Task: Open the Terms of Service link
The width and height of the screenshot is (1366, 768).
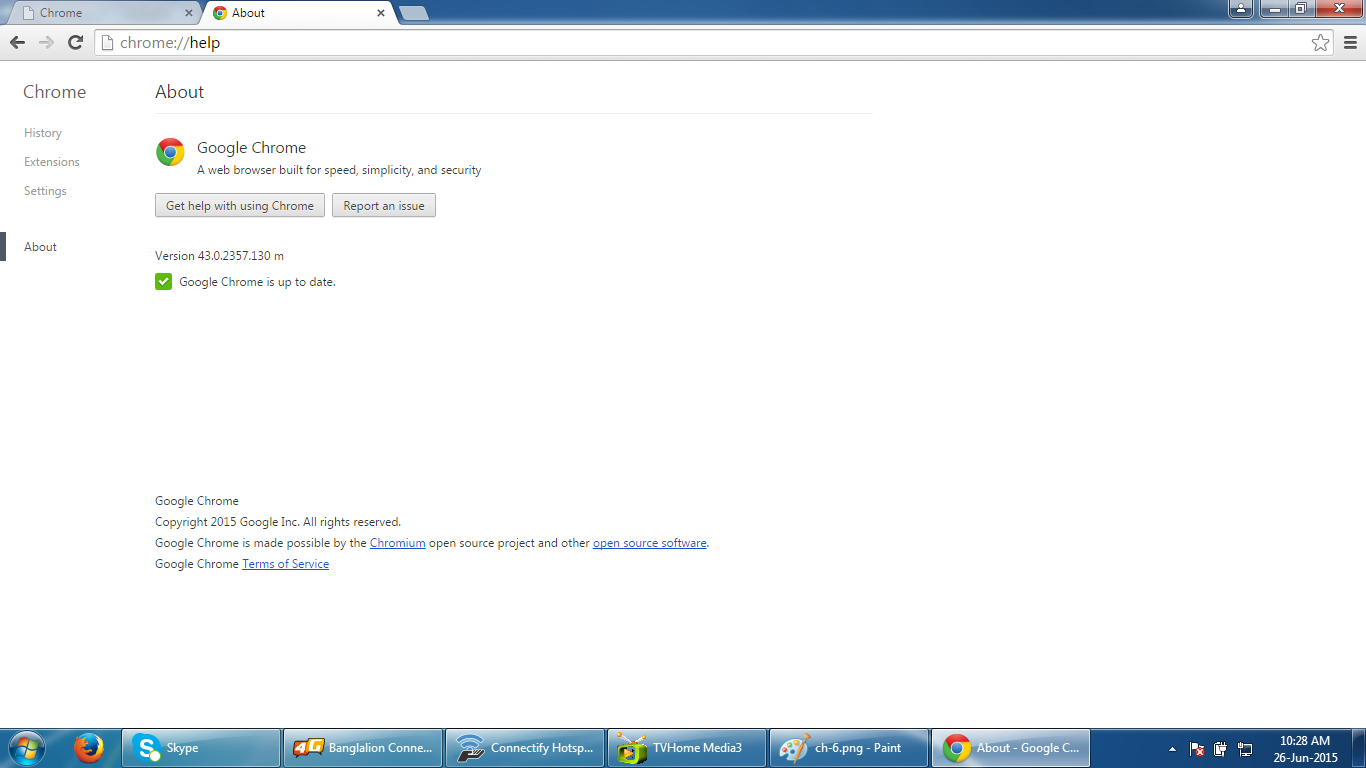Action: (285, 564)
